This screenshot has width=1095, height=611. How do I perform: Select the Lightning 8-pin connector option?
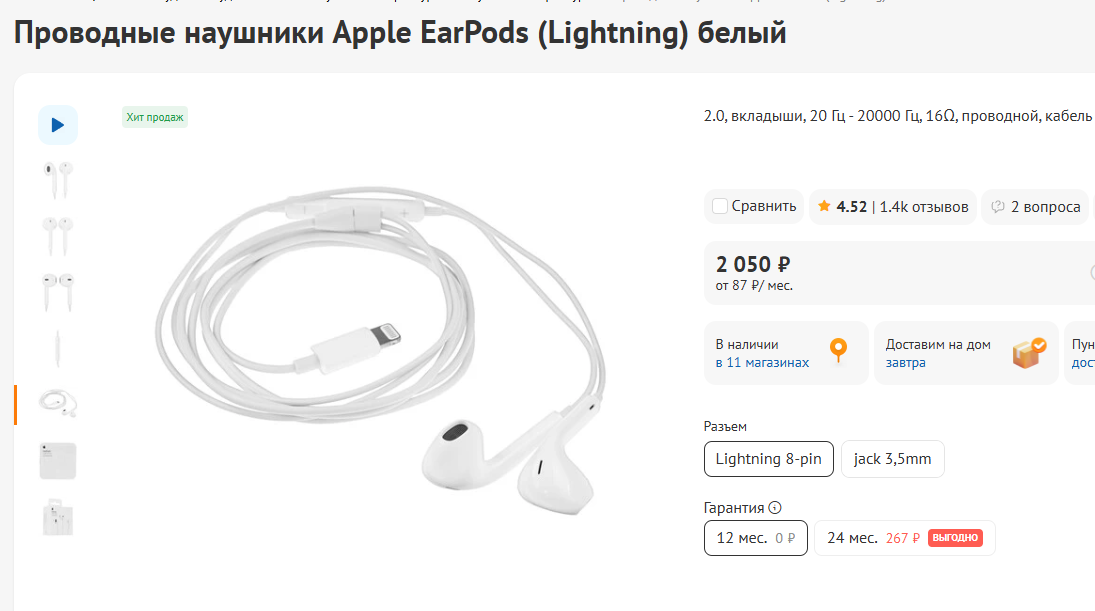[769, 459]
